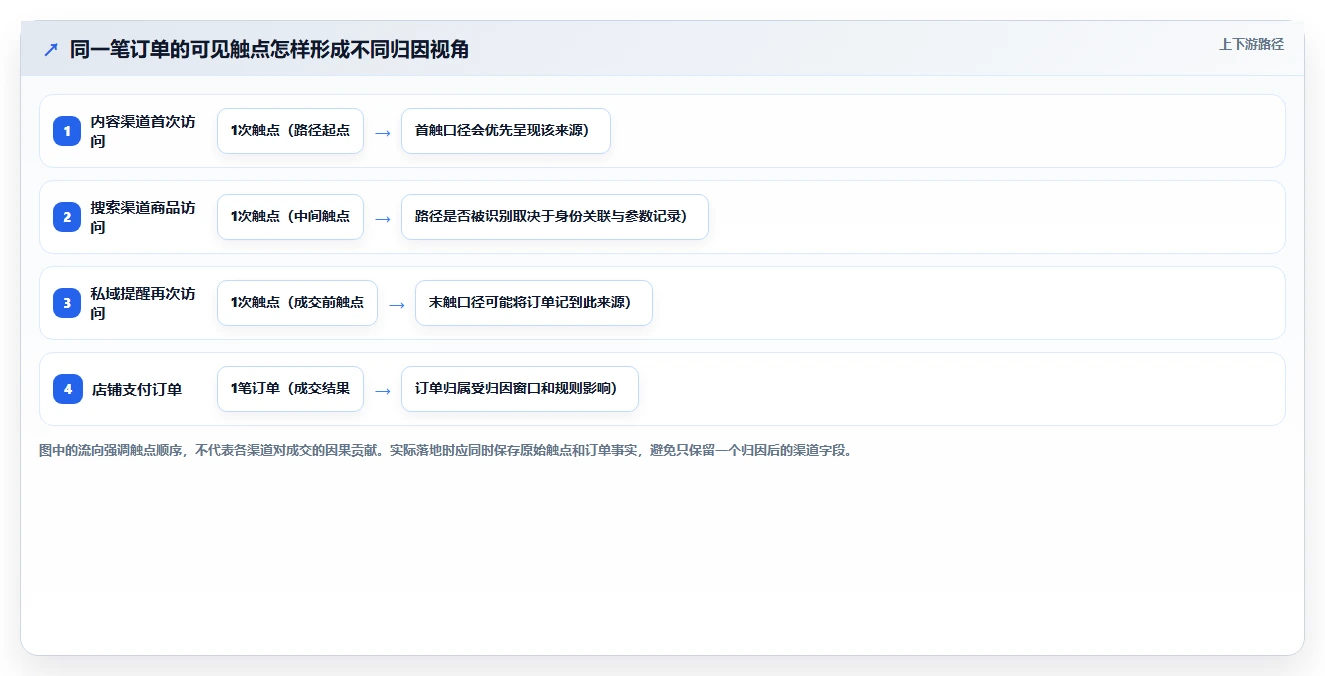Click the 1次触点（成交前触点 chip
The height and width of the screenshot is (676, 1325).
(297, 303)
